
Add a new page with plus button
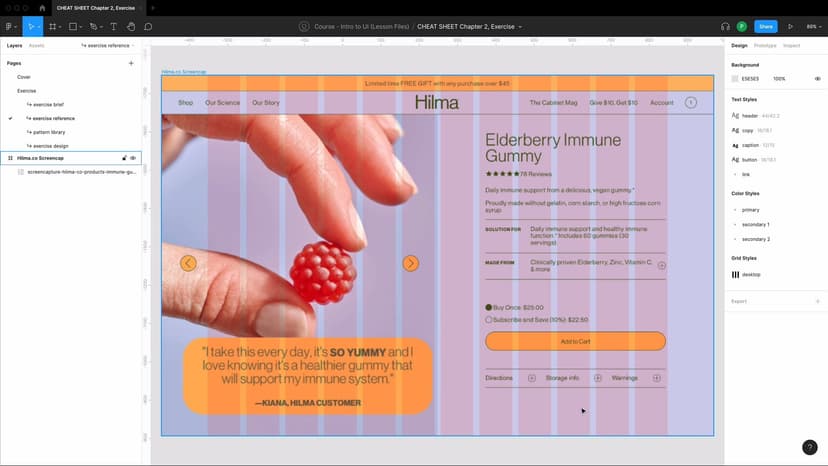[131, 63]
